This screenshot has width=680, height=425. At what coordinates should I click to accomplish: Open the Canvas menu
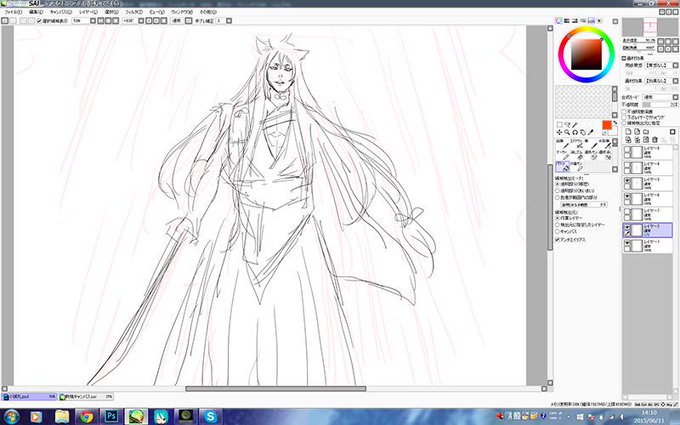[x=61, y=12]
